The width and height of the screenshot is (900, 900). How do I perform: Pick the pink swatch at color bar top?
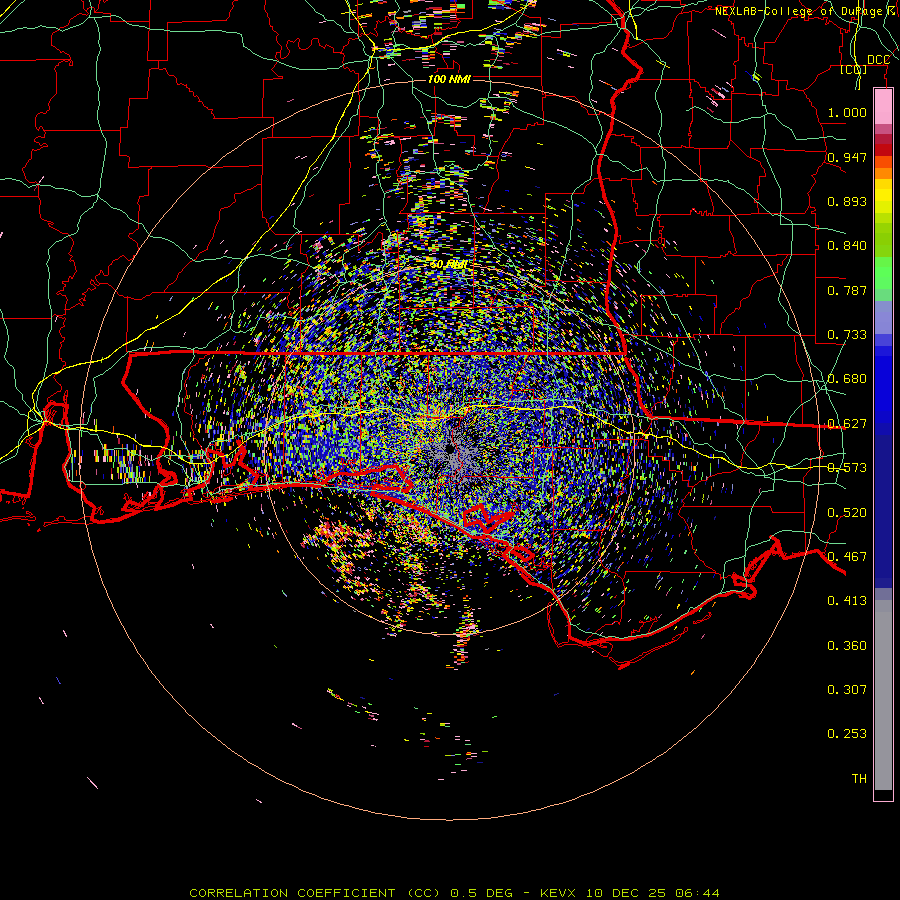(883, 107)
